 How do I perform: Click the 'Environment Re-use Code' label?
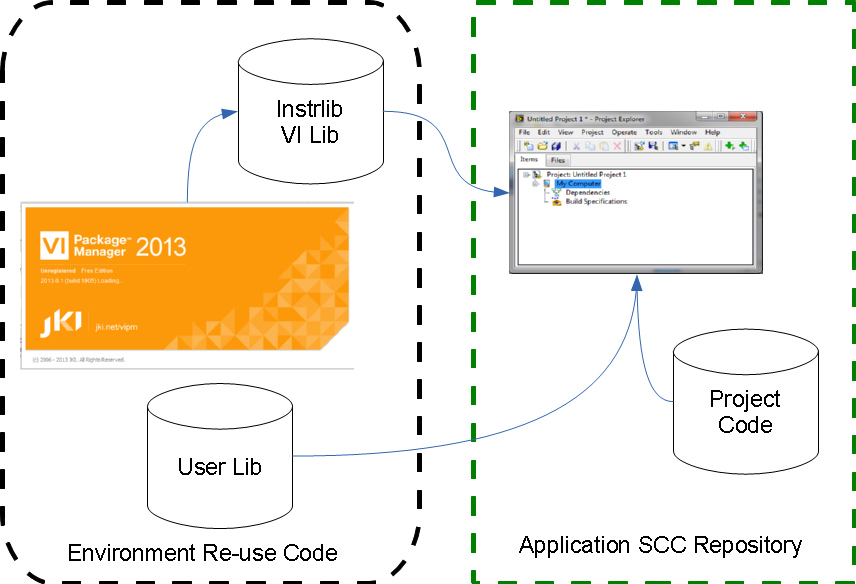coord(203,553)
